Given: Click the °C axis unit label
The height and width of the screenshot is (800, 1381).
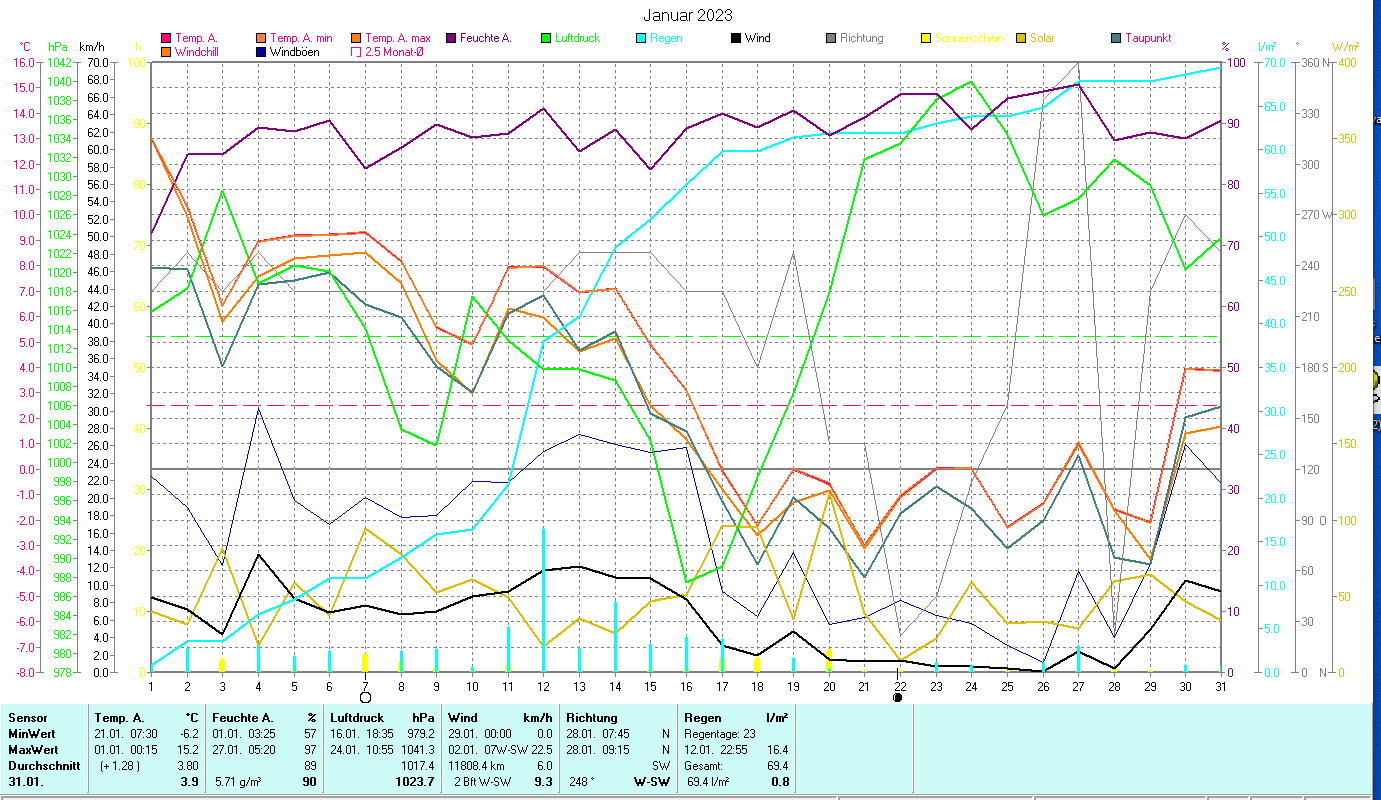Looking at the screenshot, I should click(x=25, y=47).
